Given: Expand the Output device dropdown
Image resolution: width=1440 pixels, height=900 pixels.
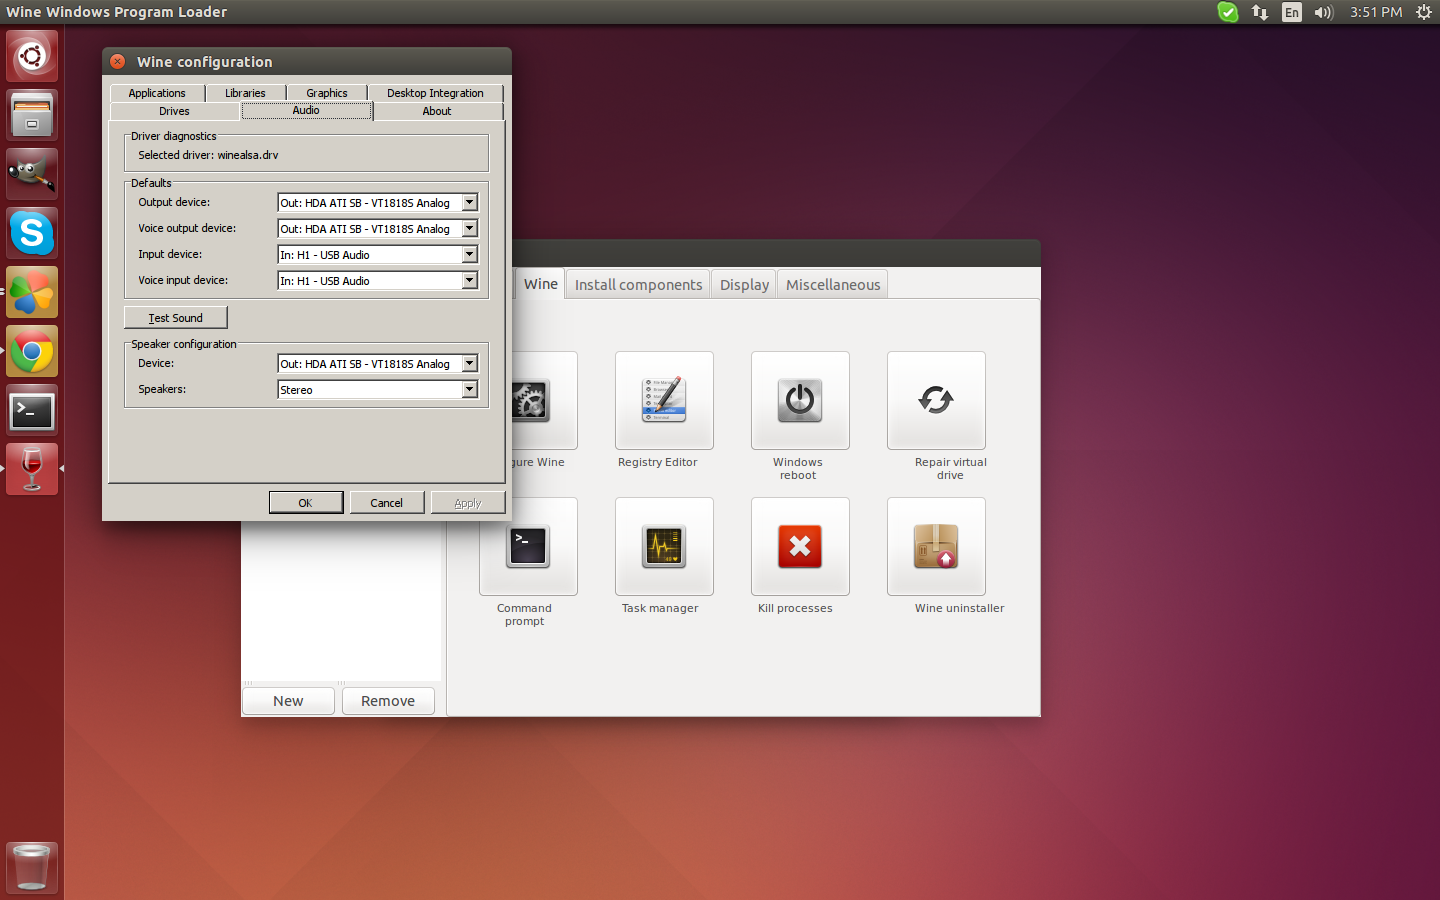Looking at the screenshot, I should 469,202.
